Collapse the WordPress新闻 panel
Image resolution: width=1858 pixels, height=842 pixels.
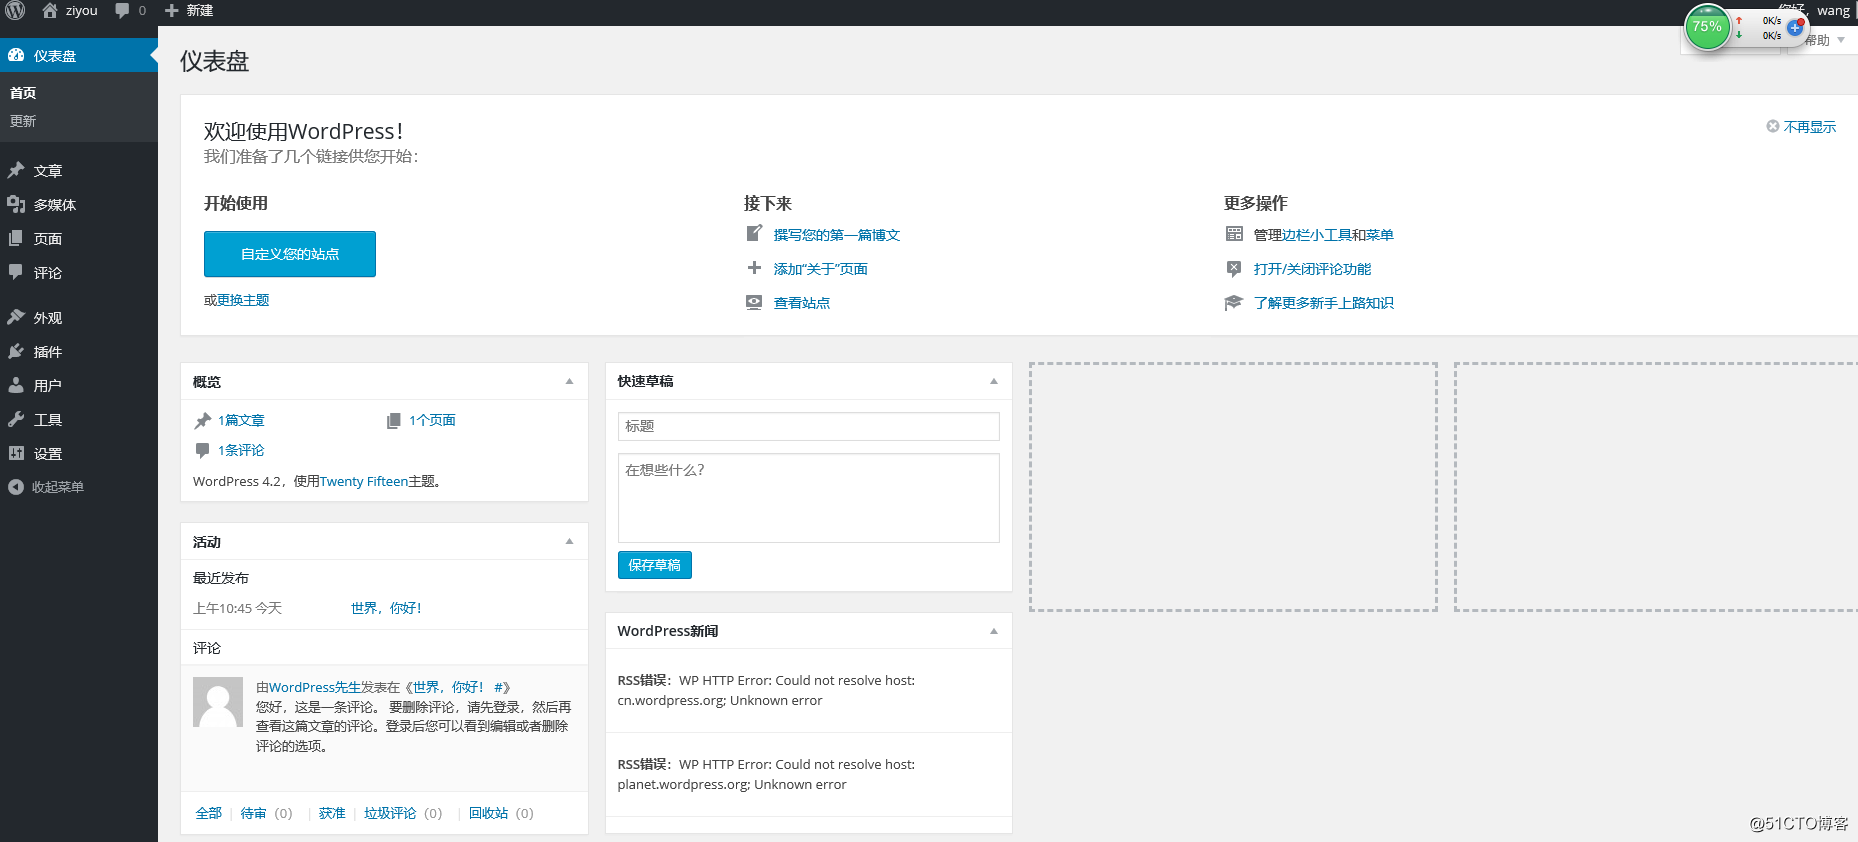(x=993, y=631)
